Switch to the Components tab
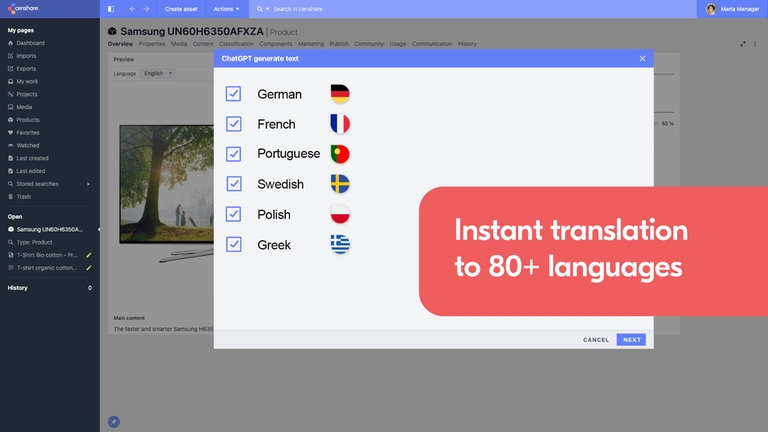The width and height of the screenshot is (768, 432). [276, 44]
